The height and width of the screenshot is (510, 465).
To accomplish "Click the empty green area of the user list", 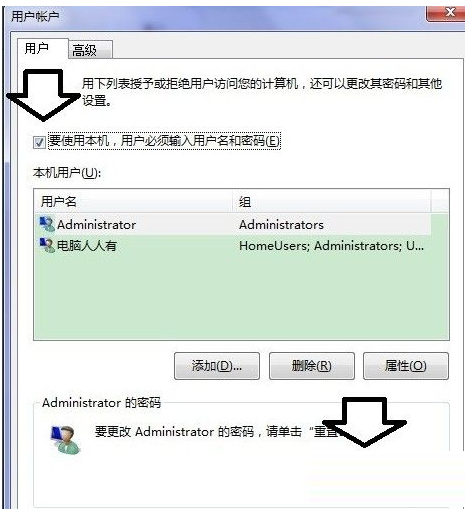I will point(241,298).
